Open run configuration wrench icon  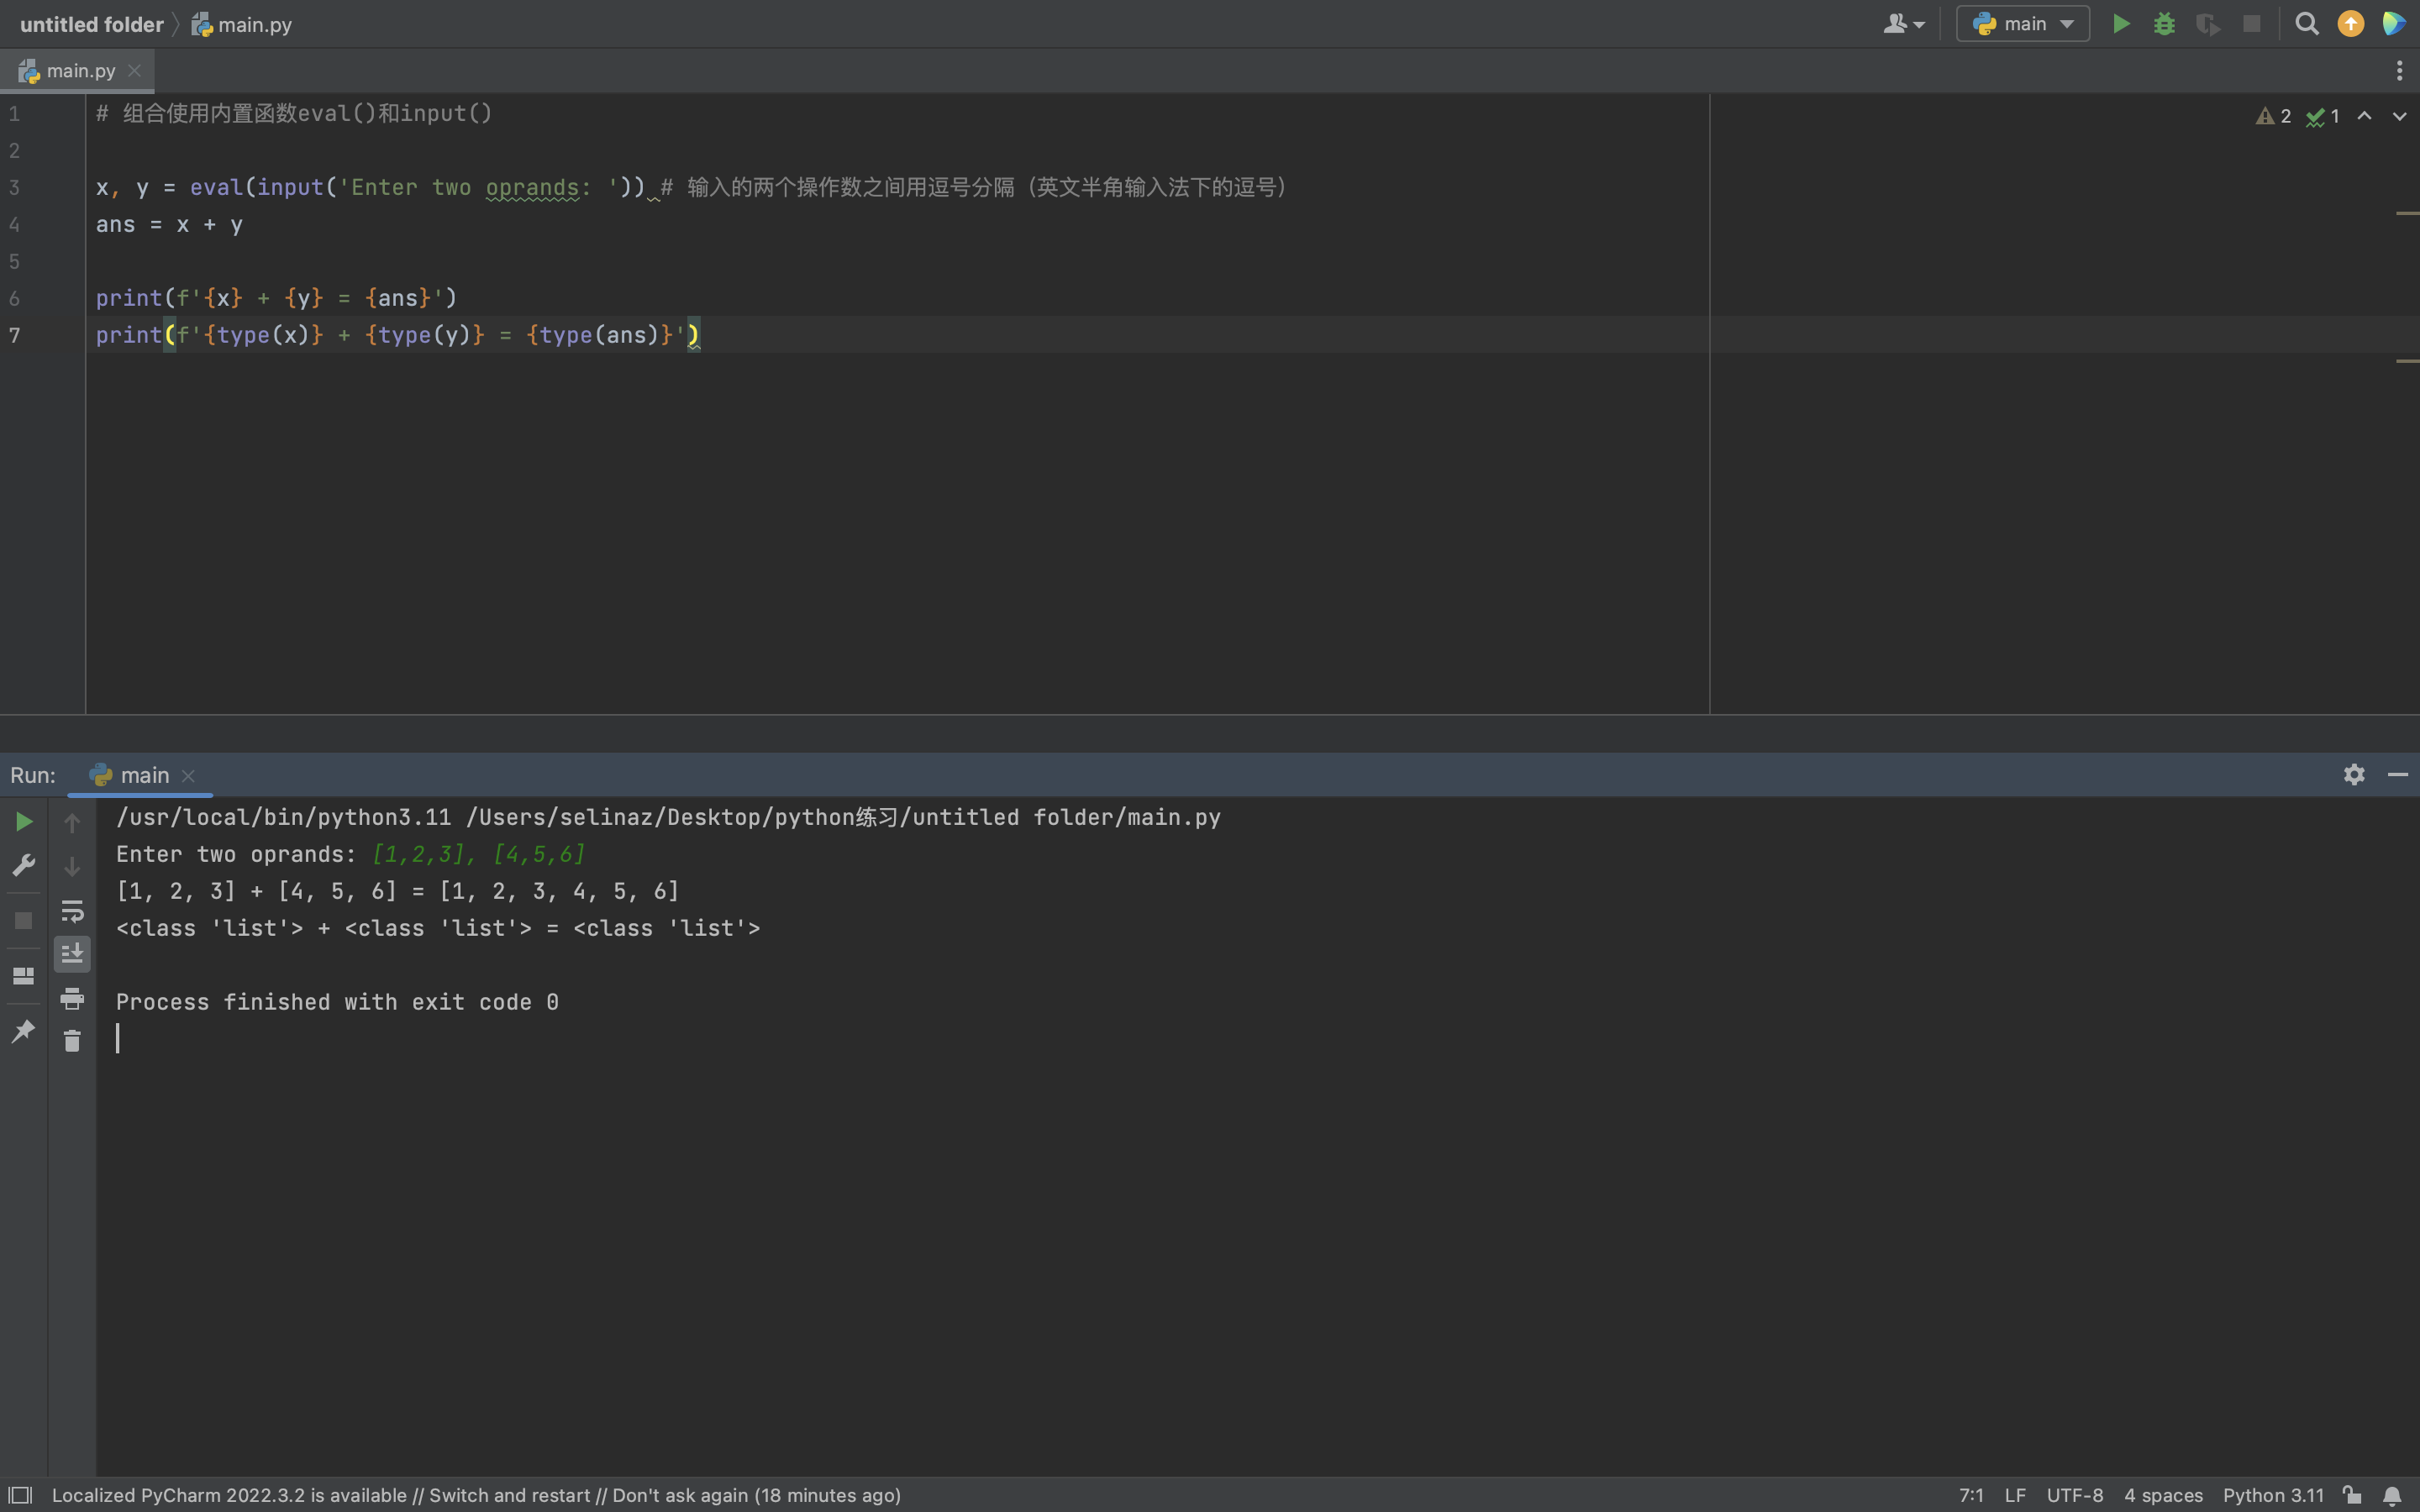24,865
